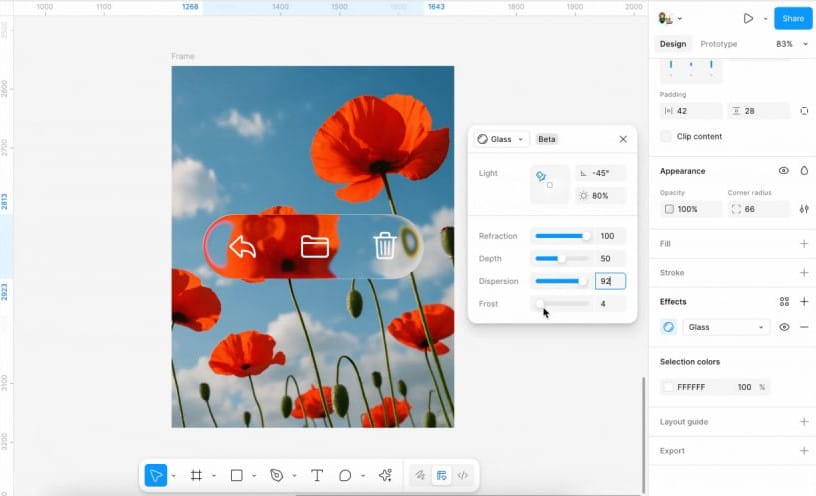Open the 83% zoom level dropdown
816x496 pixels.
pos(790,44)
